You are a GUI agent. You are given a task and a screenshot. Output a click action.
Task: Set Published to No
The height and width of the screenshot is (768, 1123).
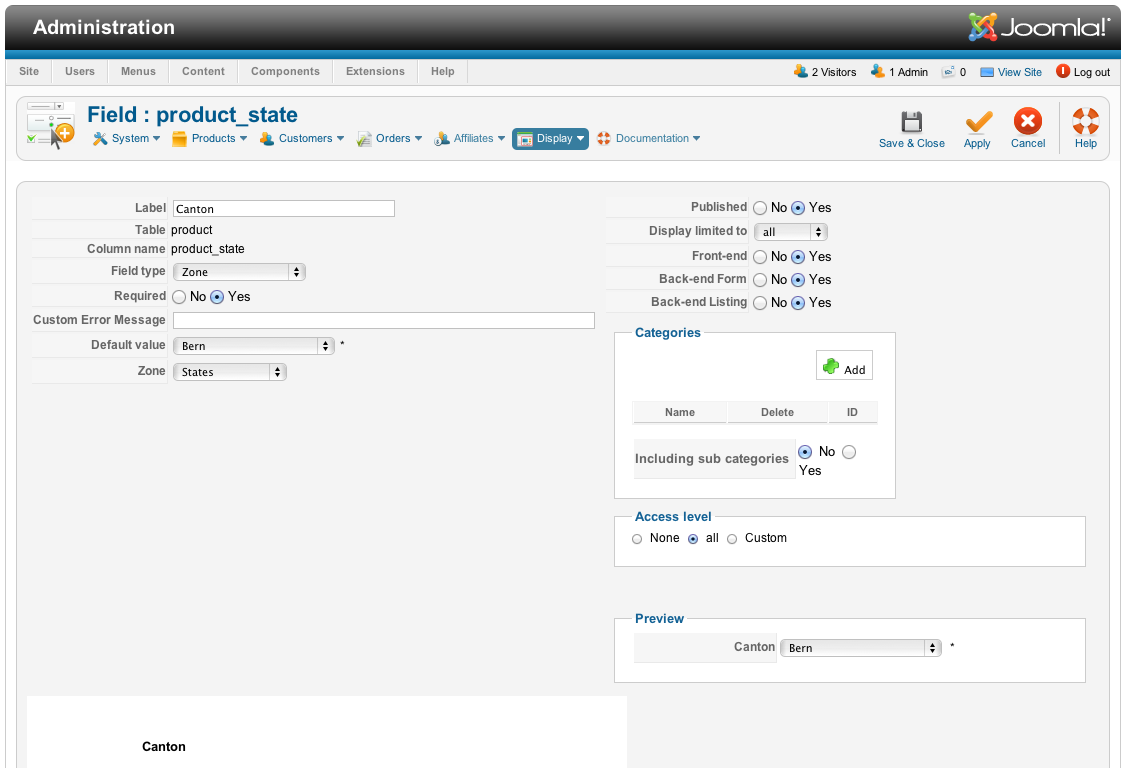click(760, 208)
